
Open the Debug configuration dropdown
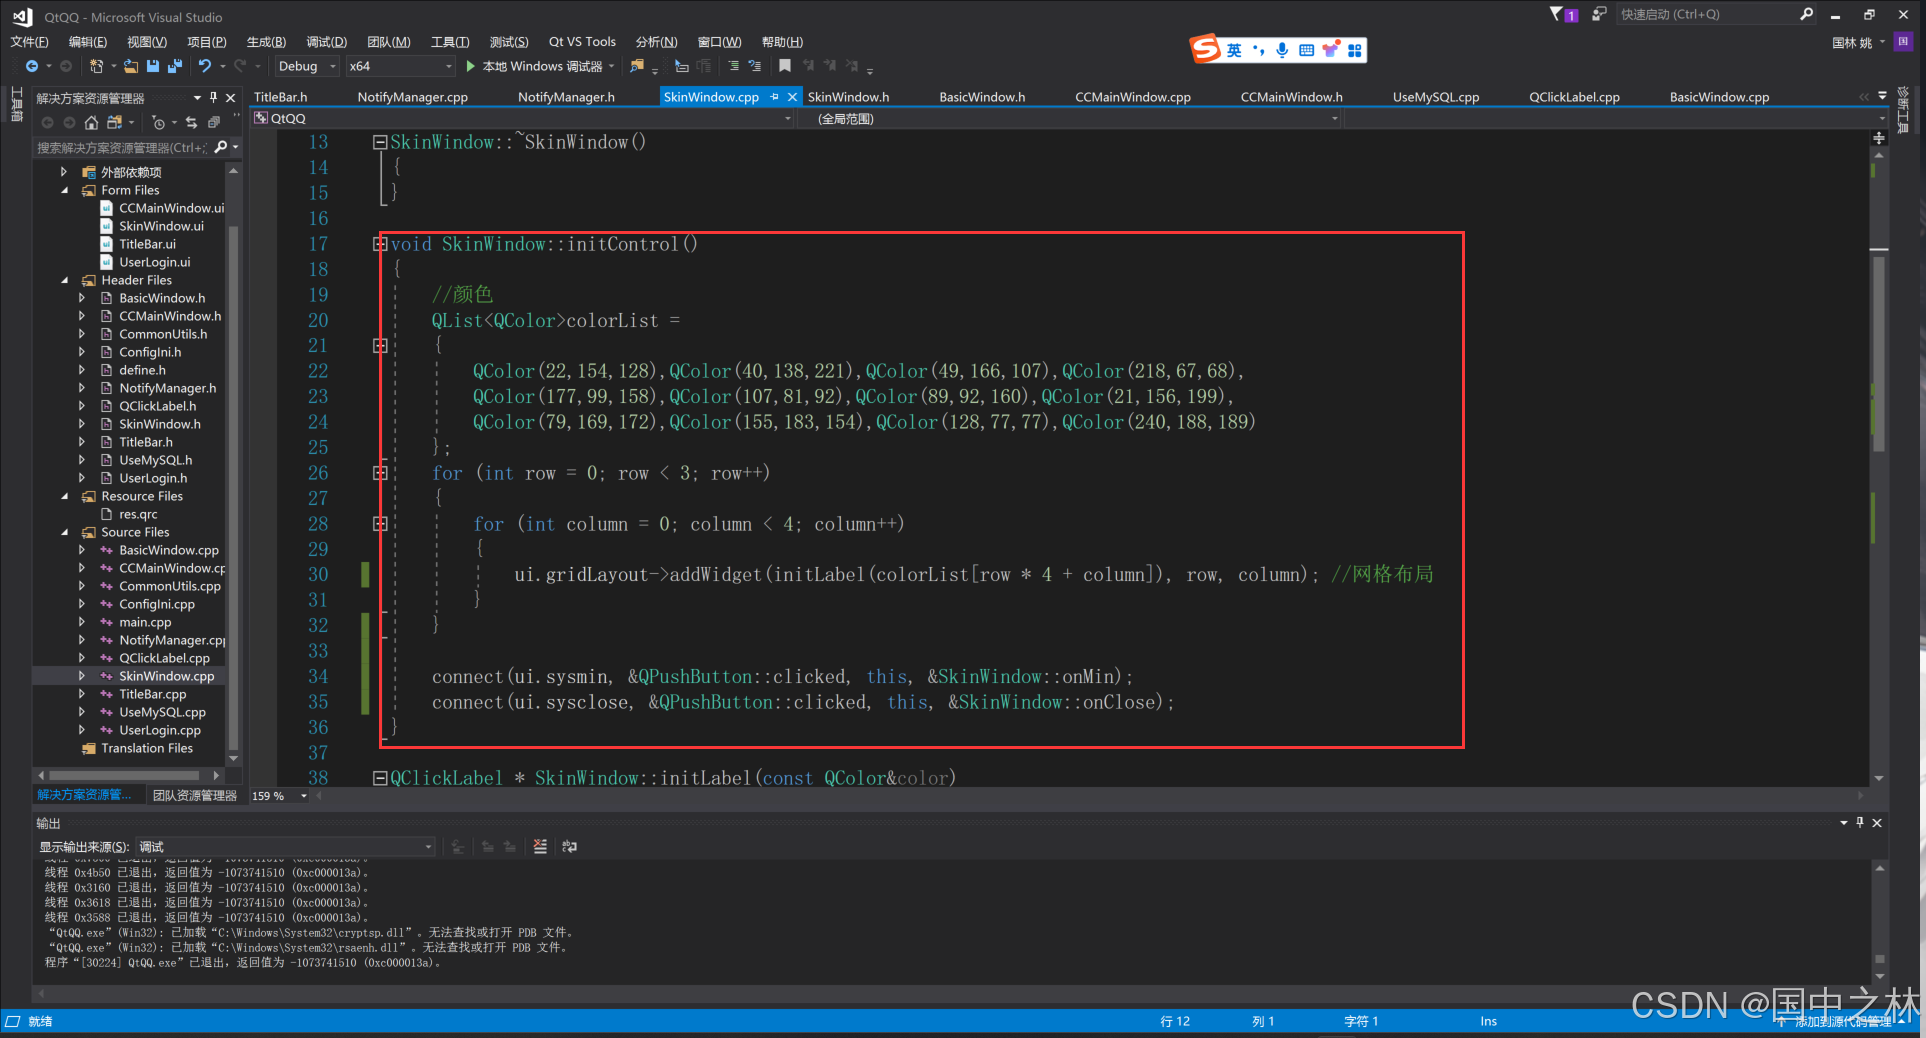click(x=305, y=66)
